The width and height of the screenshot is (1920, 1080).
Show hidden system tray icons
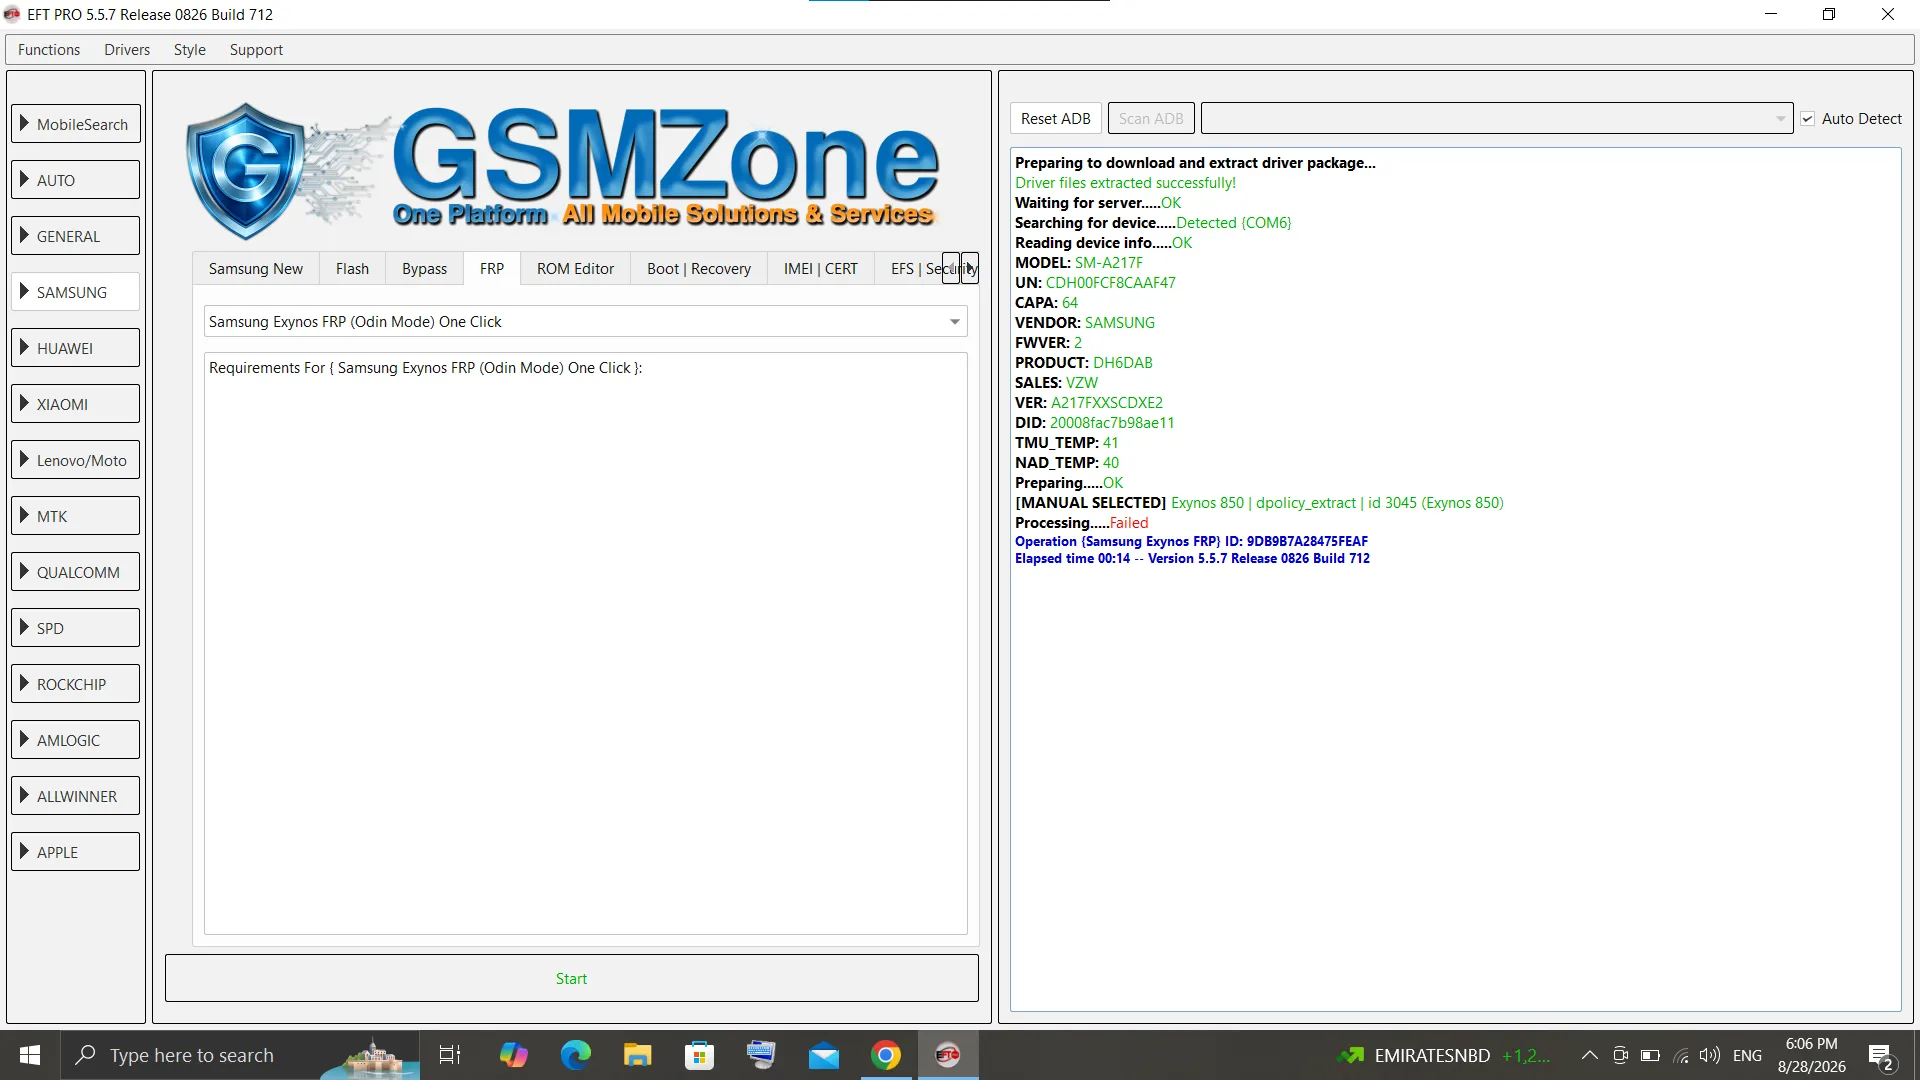(1589, 1055)
